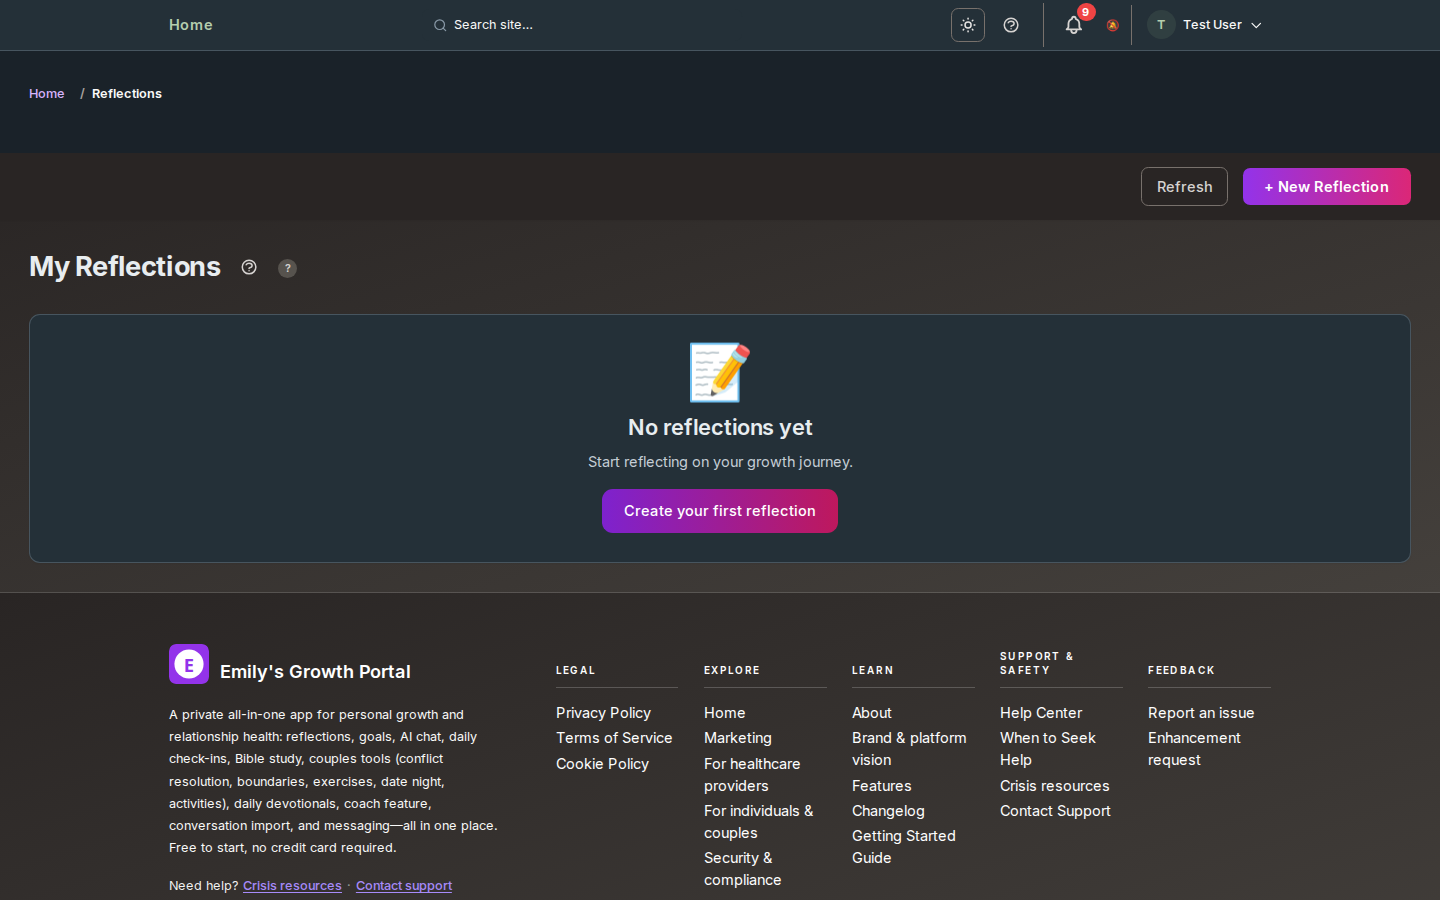Open the Home item in top navigation

(x=190, y=25)
